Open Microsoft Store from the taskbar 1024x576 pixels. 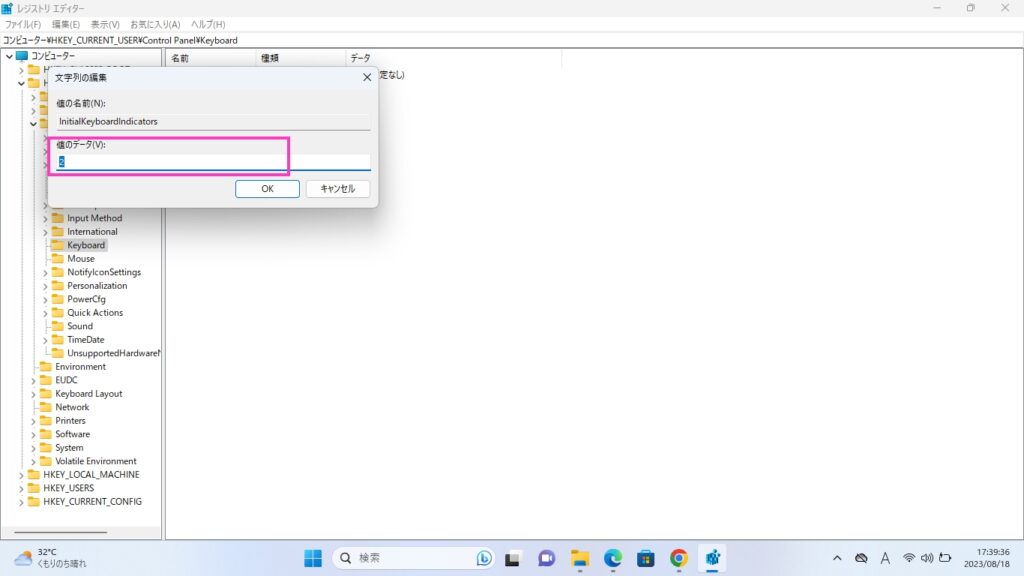[645, 558]
